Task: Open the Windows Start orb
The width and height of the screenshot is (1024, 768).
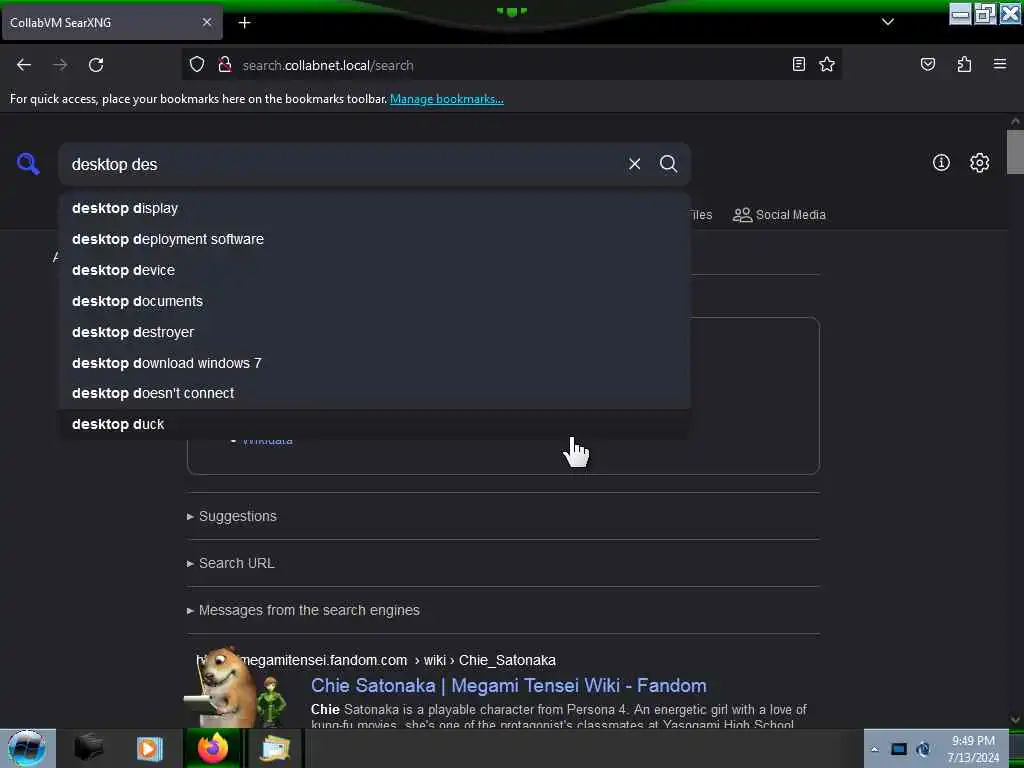Action: [x=26, y=748]
